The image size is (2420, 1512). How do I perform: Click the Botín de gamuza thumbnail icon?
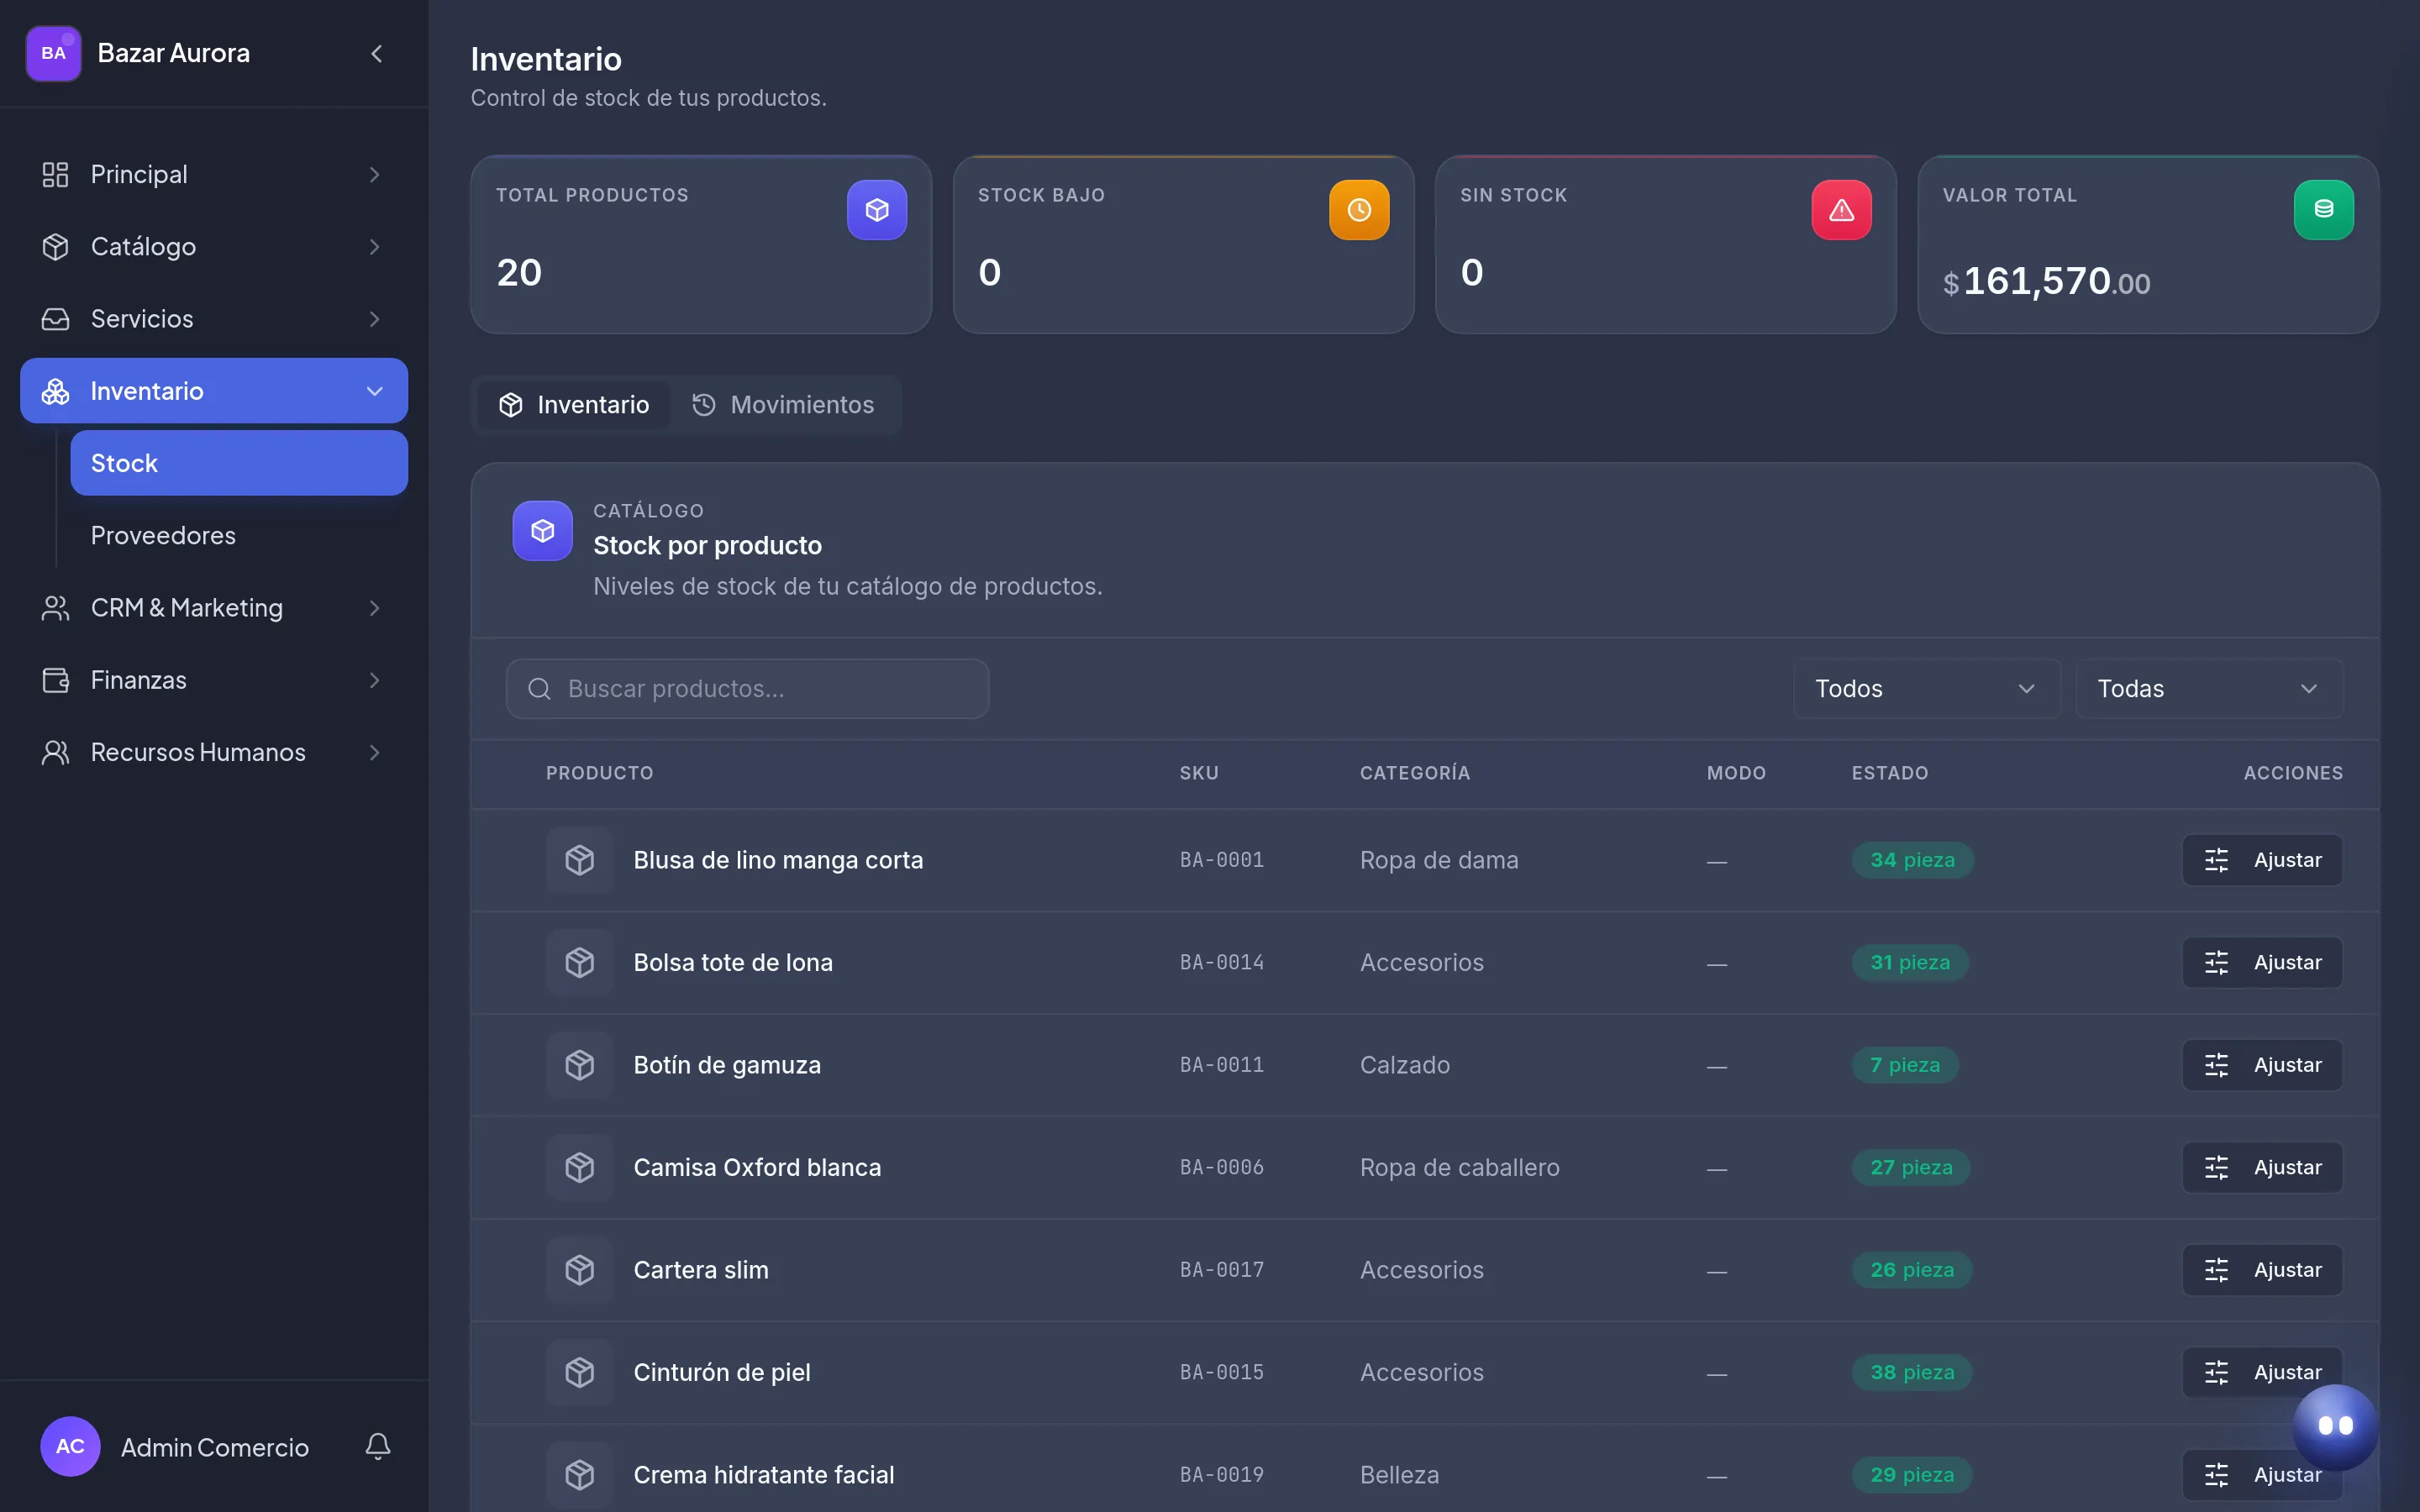click(x=580, y=1065)
